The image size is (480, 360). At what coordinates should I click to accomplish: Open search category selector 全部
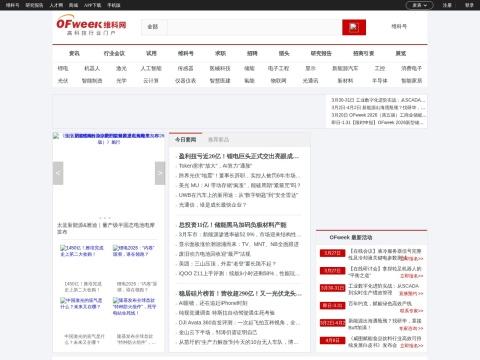tap(153, 27)
